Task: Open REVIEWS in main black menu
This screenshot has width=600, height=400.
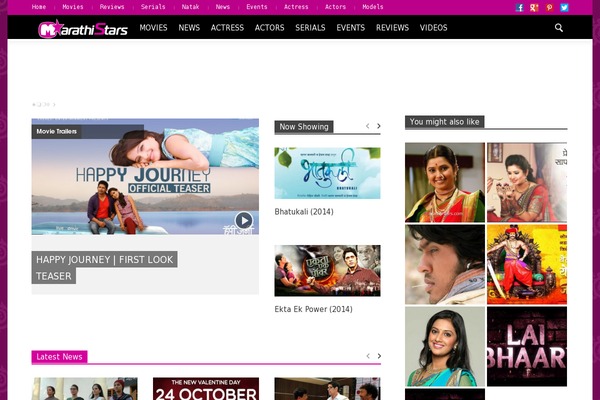Action: 392,28
